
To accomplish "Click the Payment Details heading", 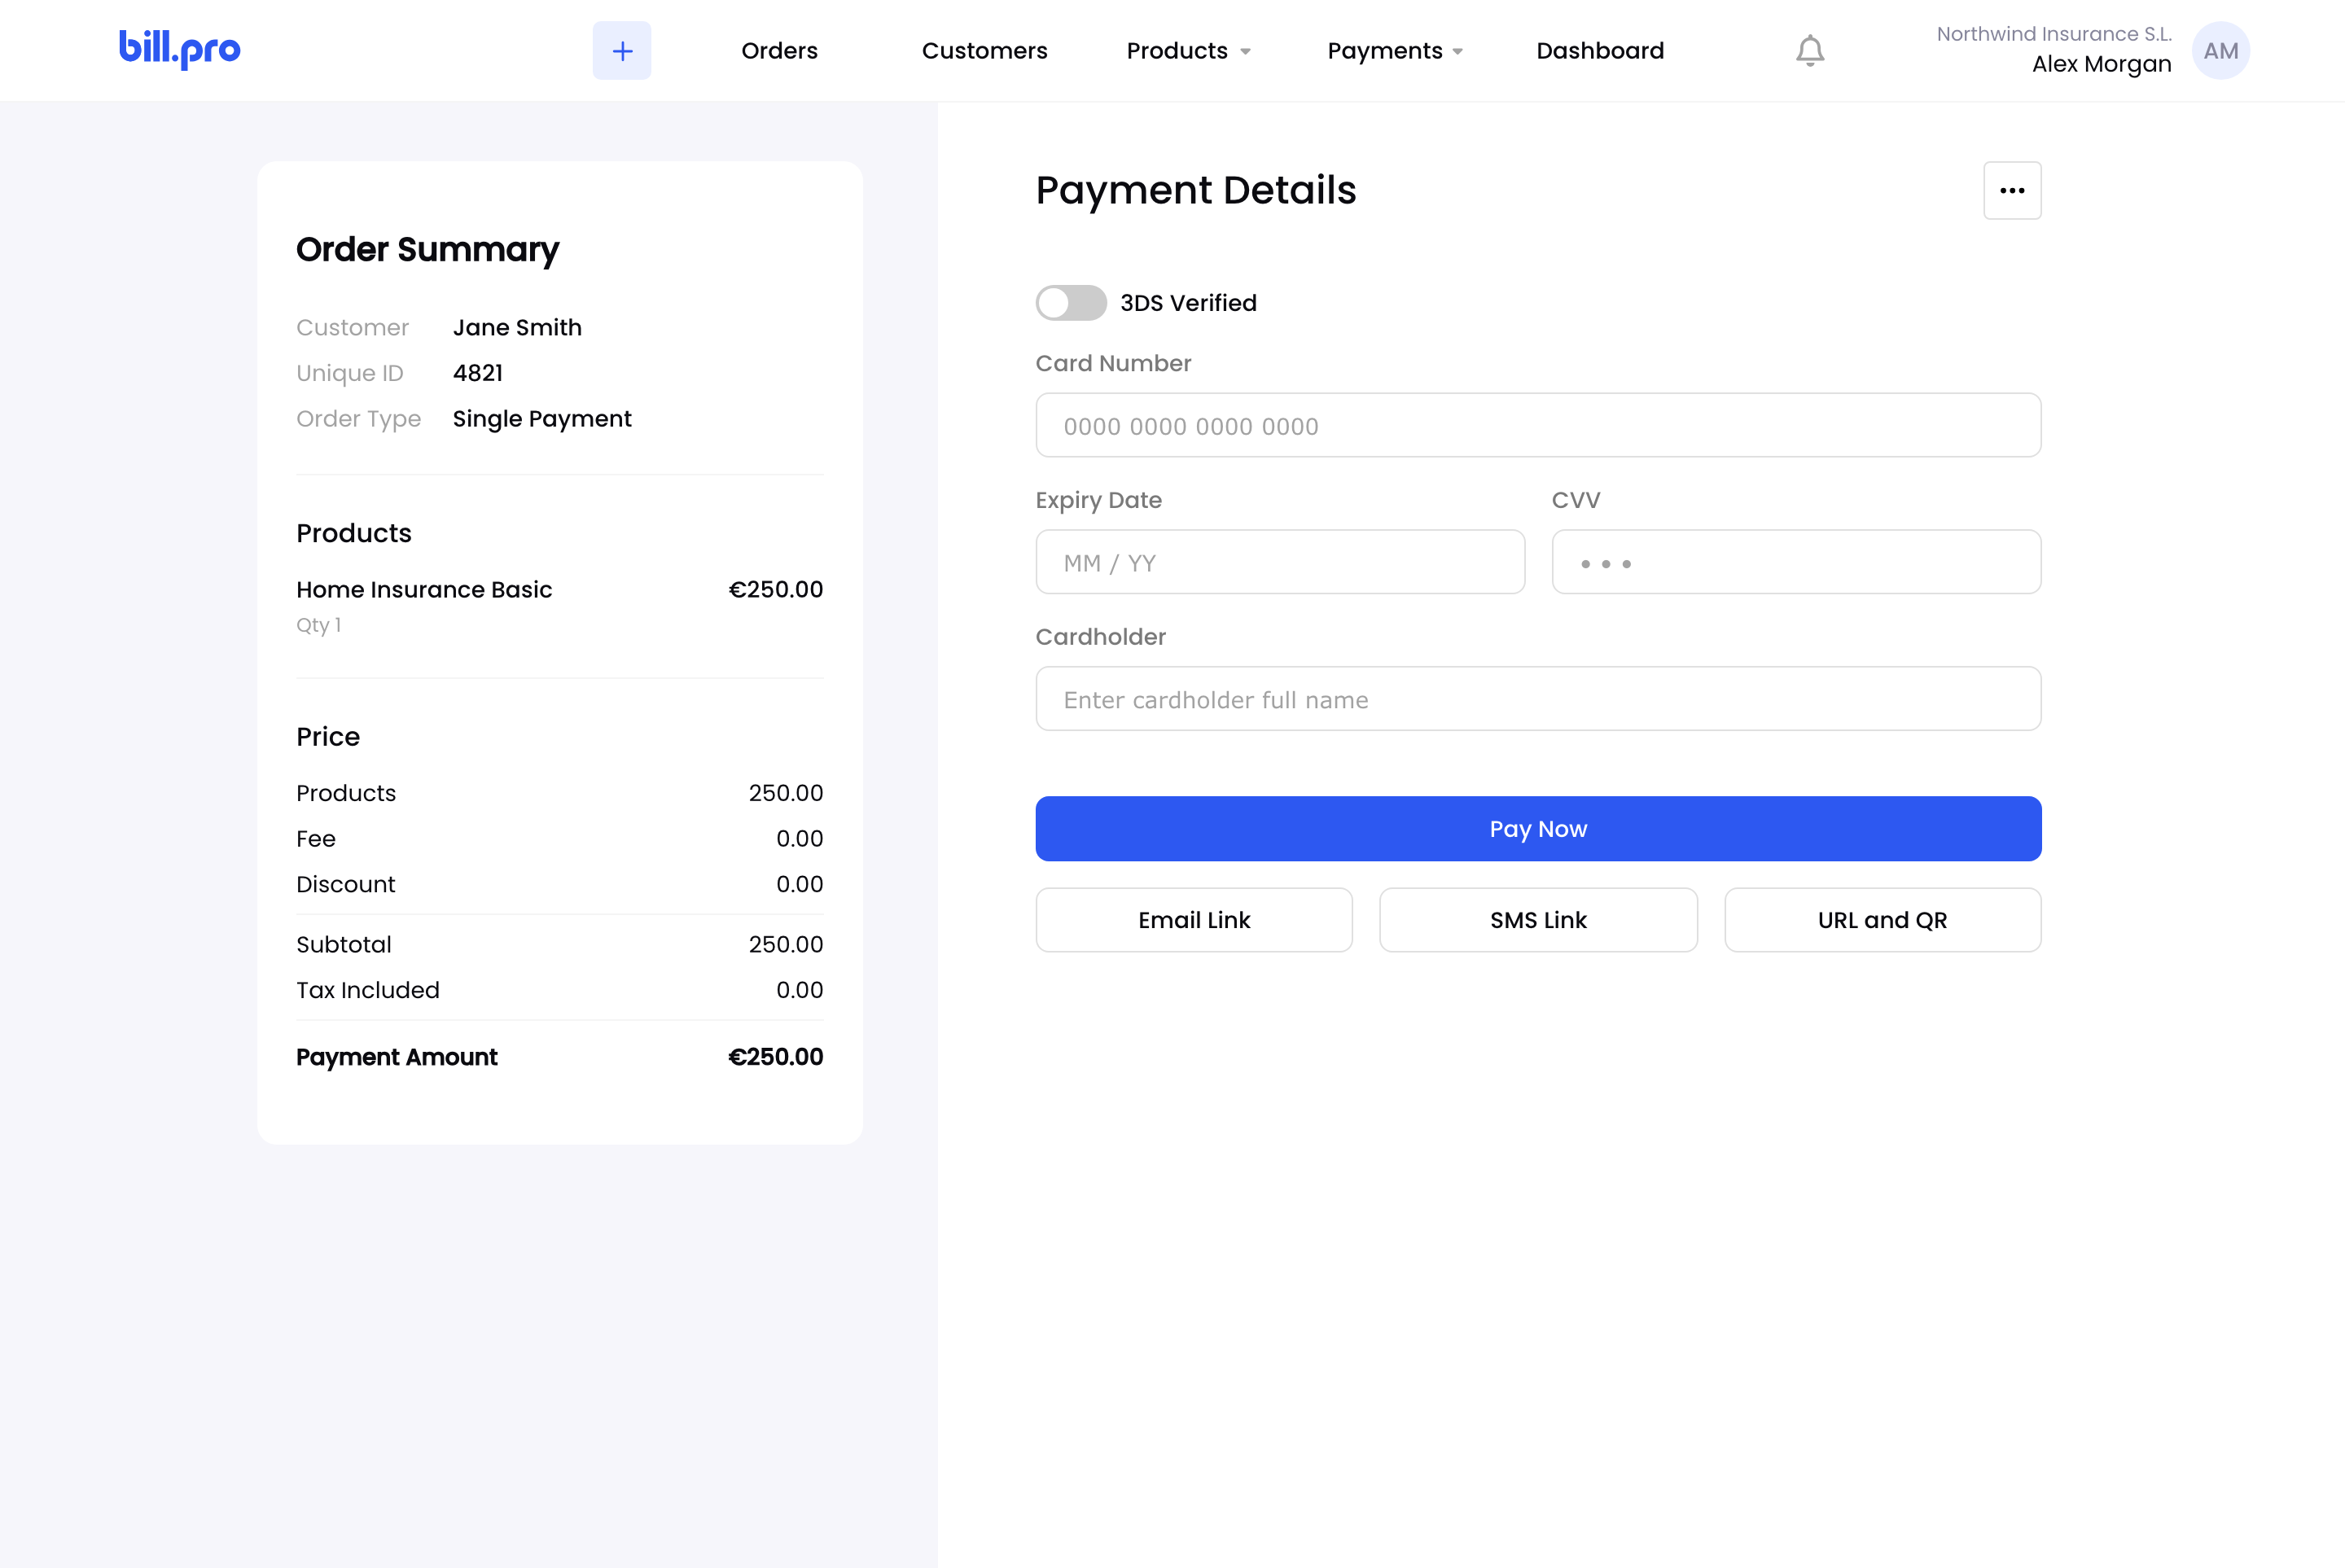I will click(x=1196, y=190).
